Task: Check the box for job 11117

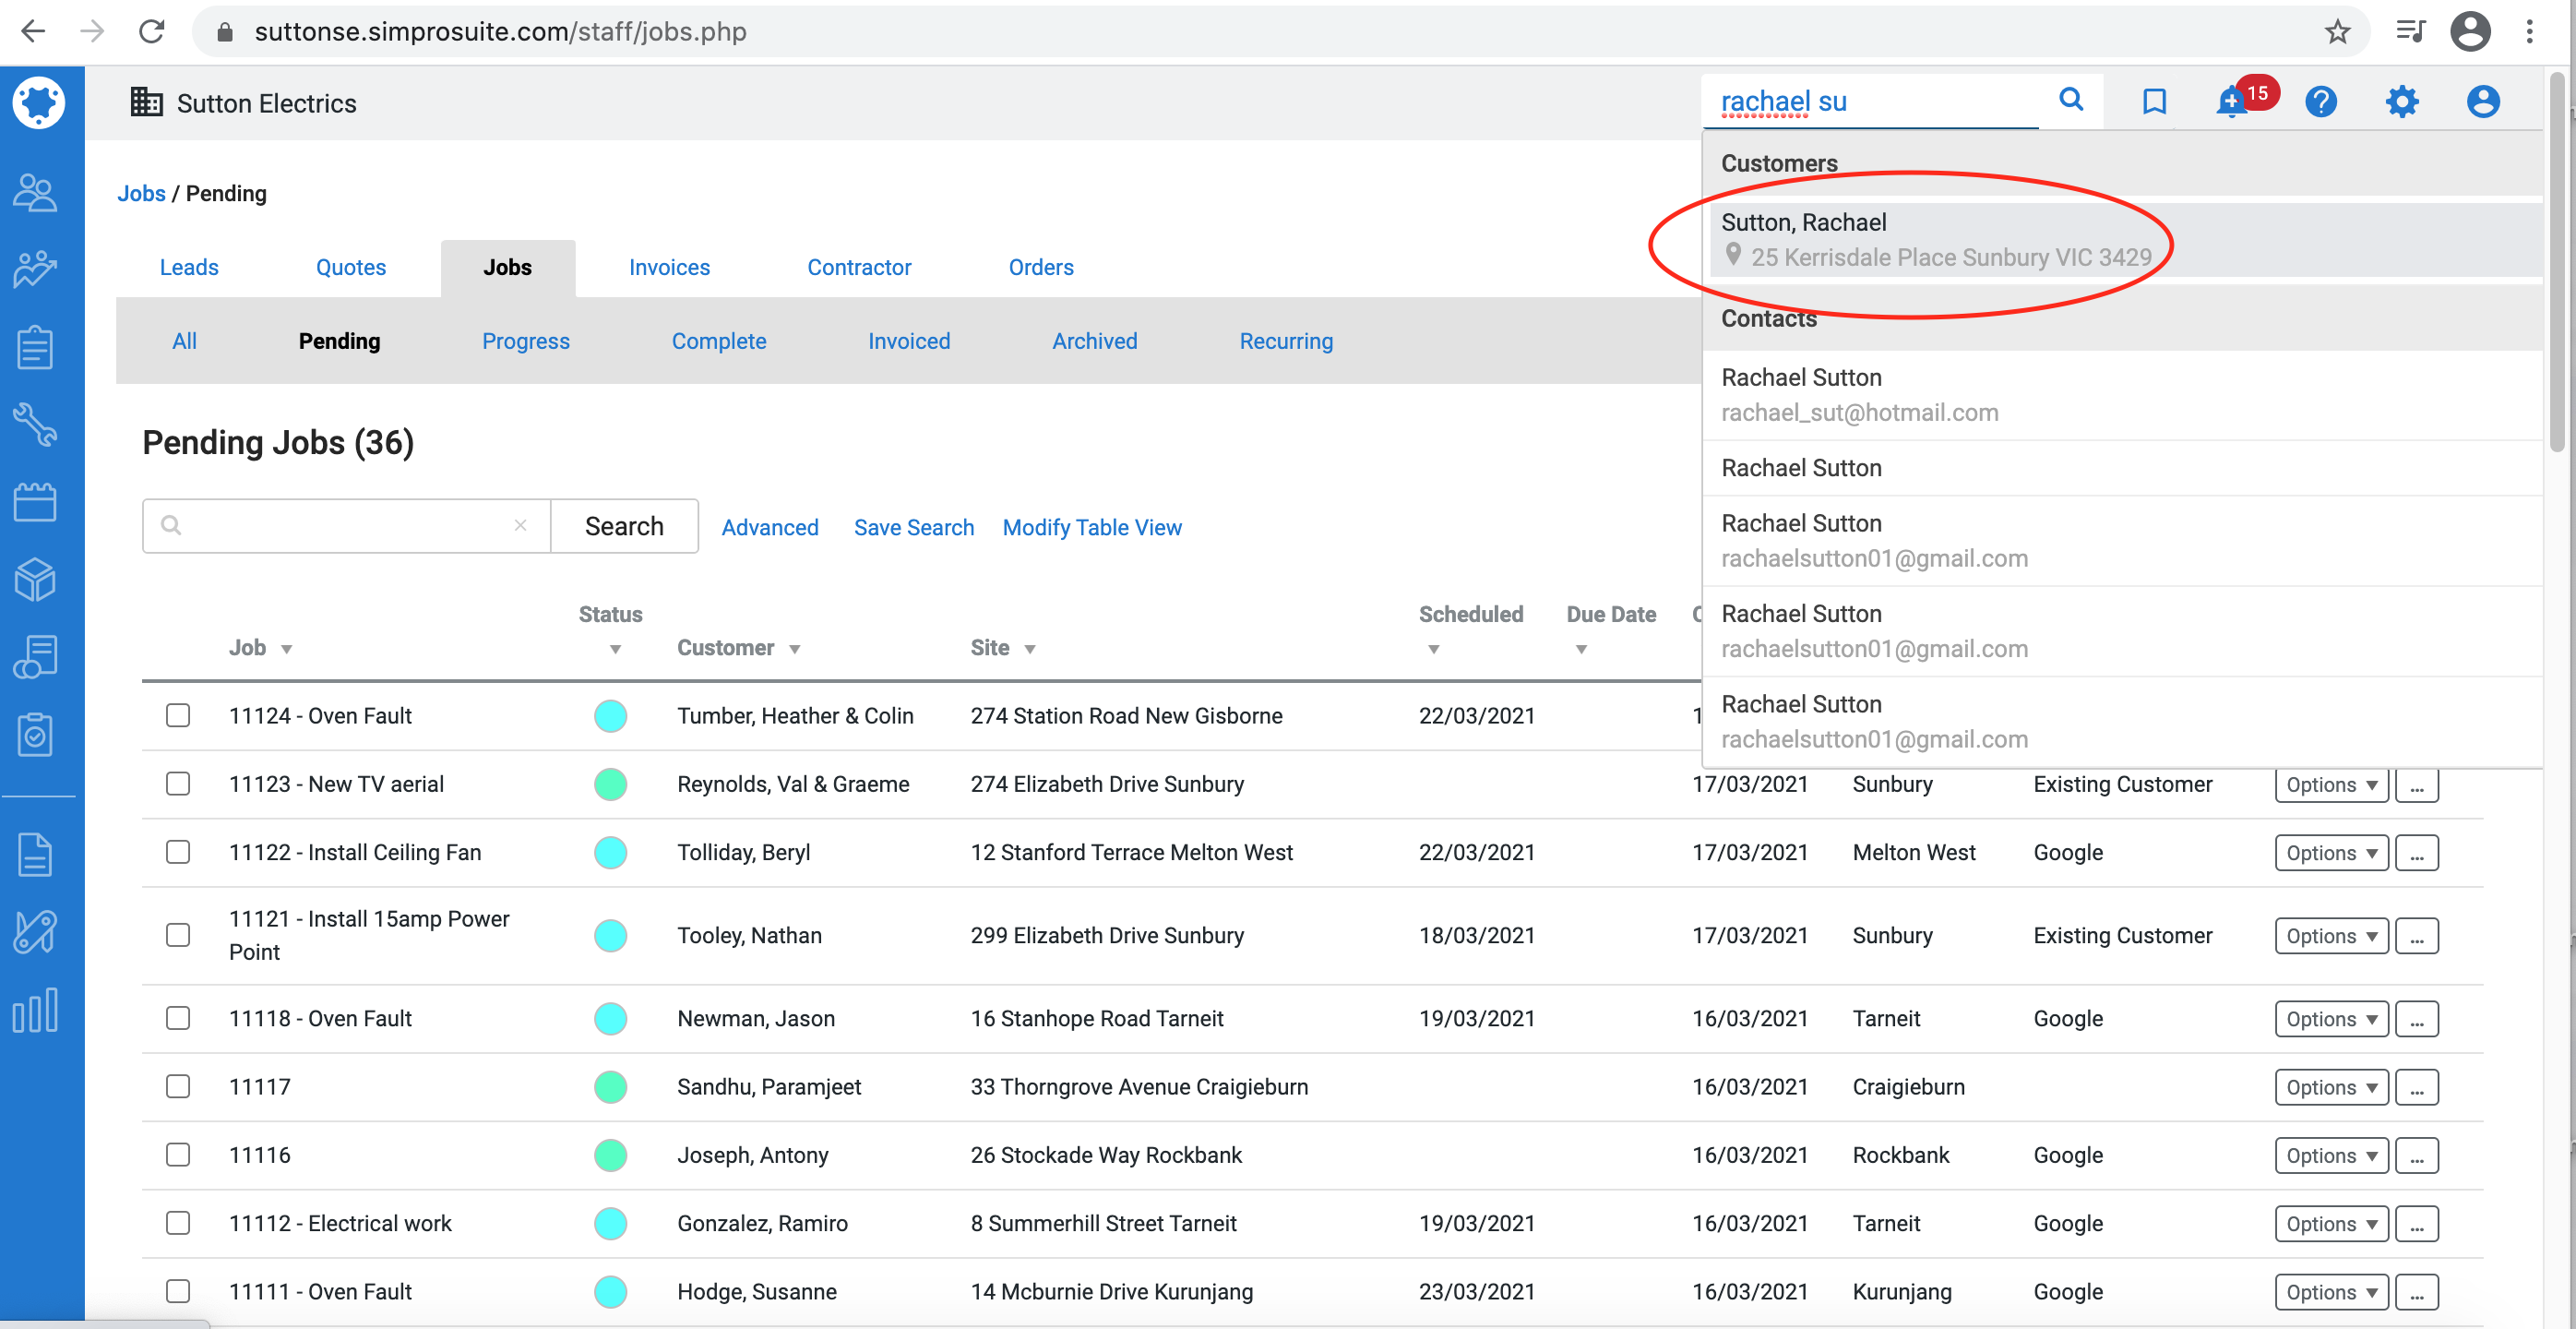Action: [x=178, y=1086]
